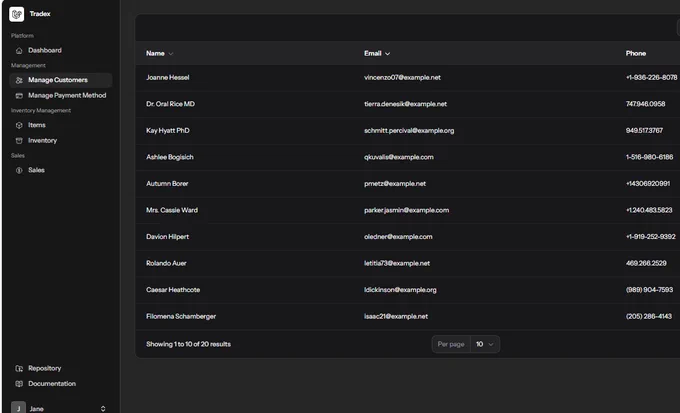Click the Name column header label
Viewport: 680px width, 413px height.
155,53
